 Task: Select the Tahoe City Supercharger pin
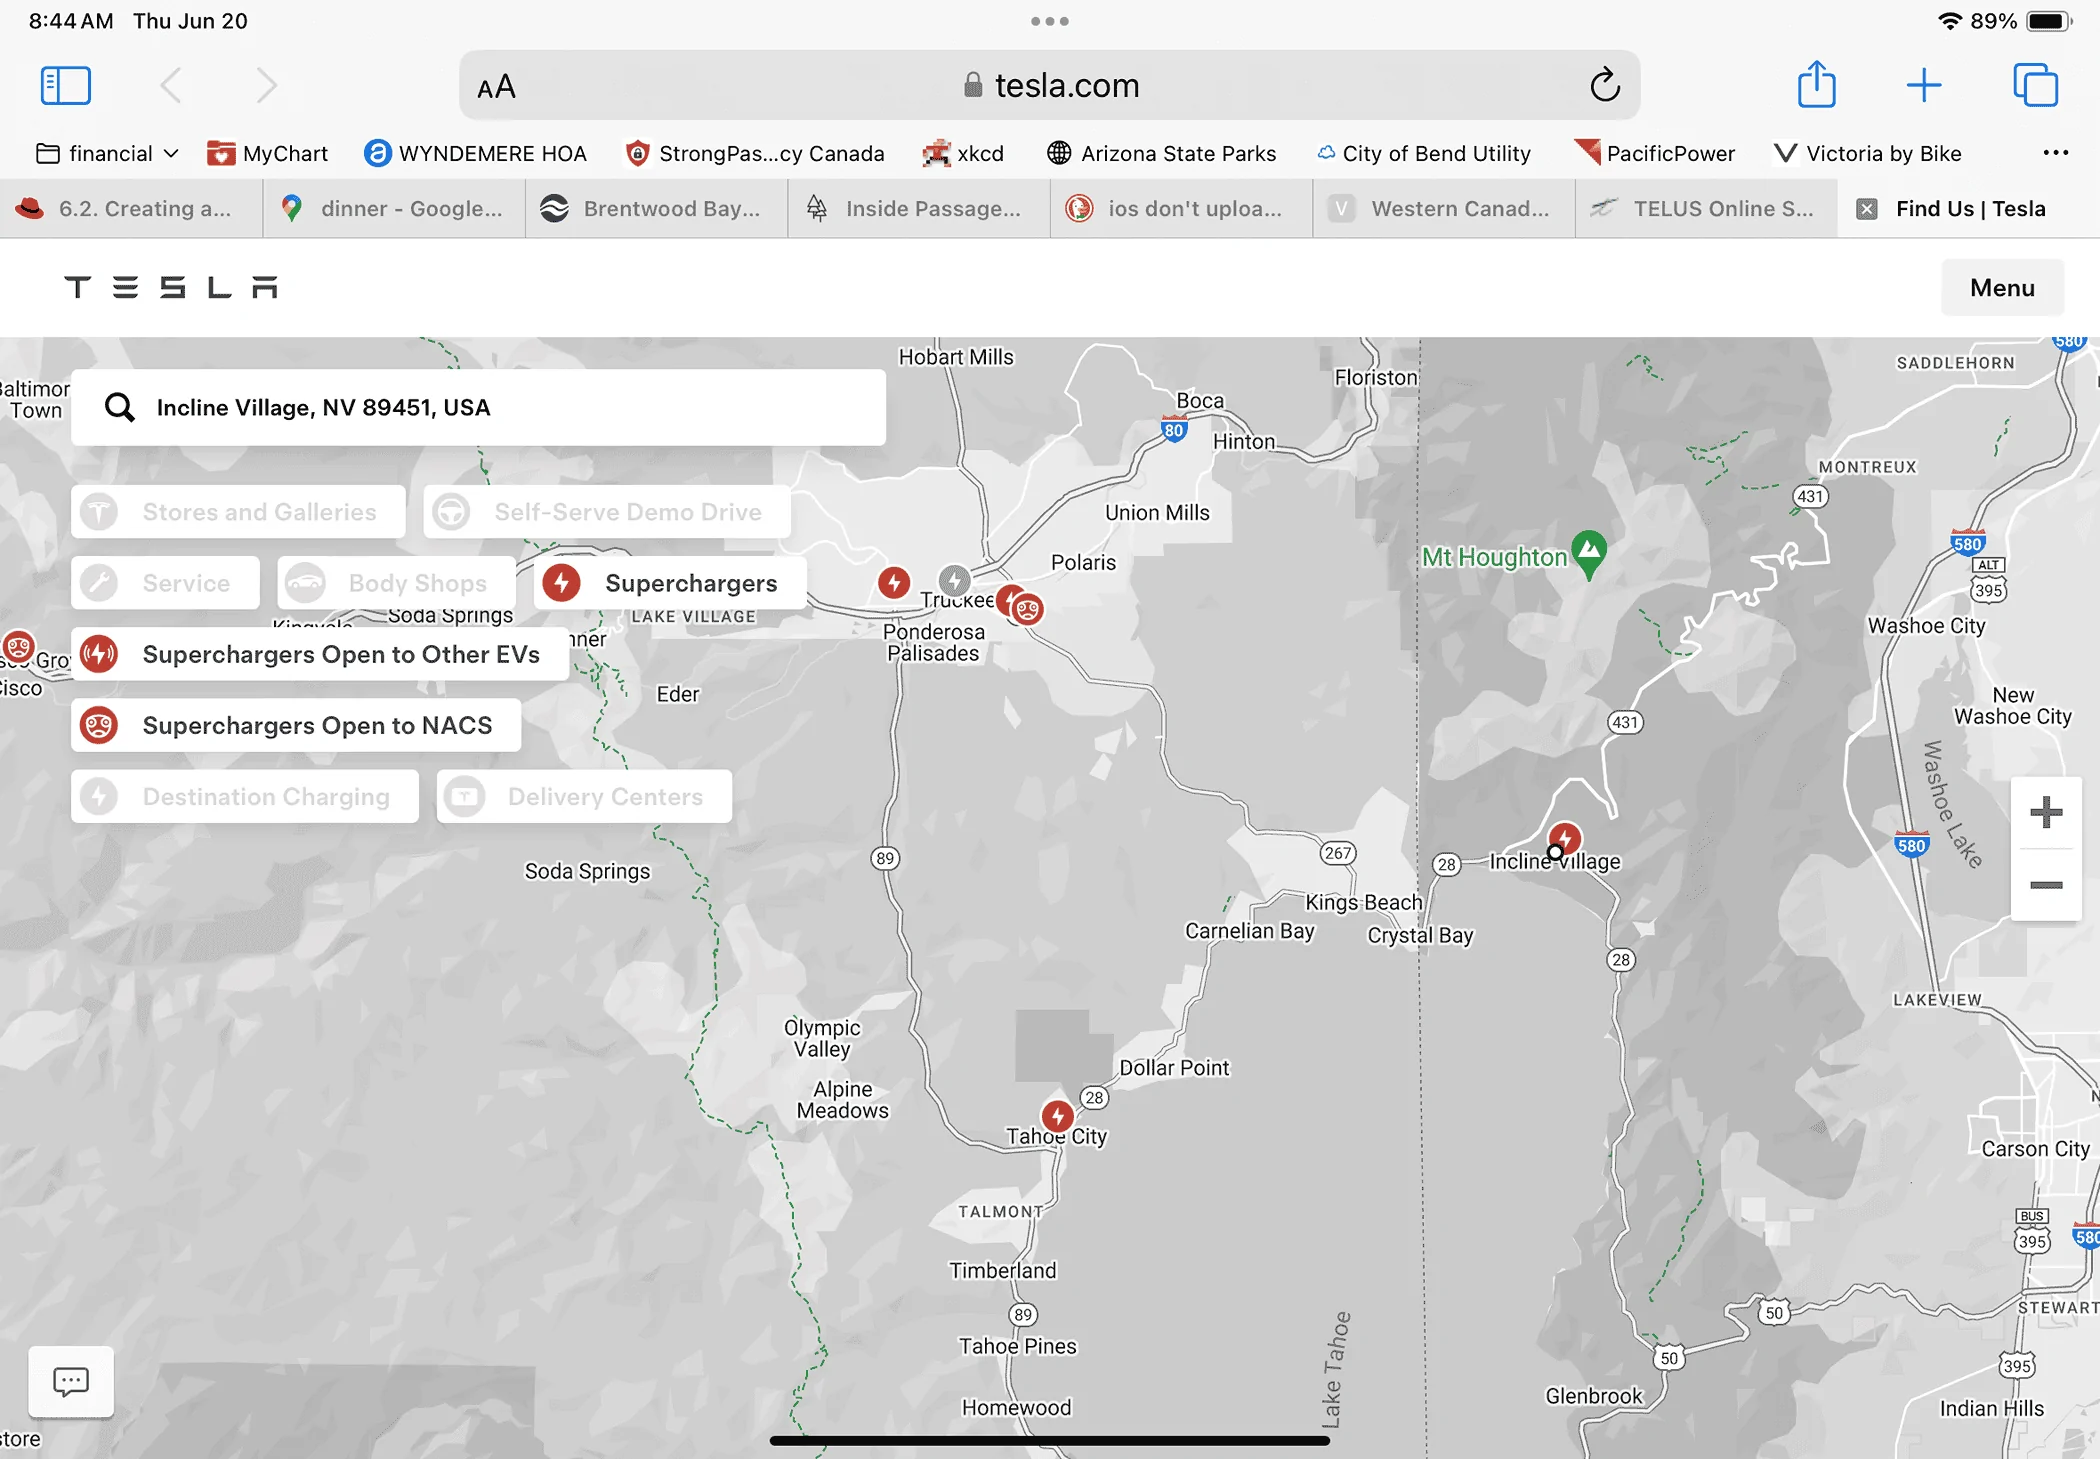pos(1057,1116)
